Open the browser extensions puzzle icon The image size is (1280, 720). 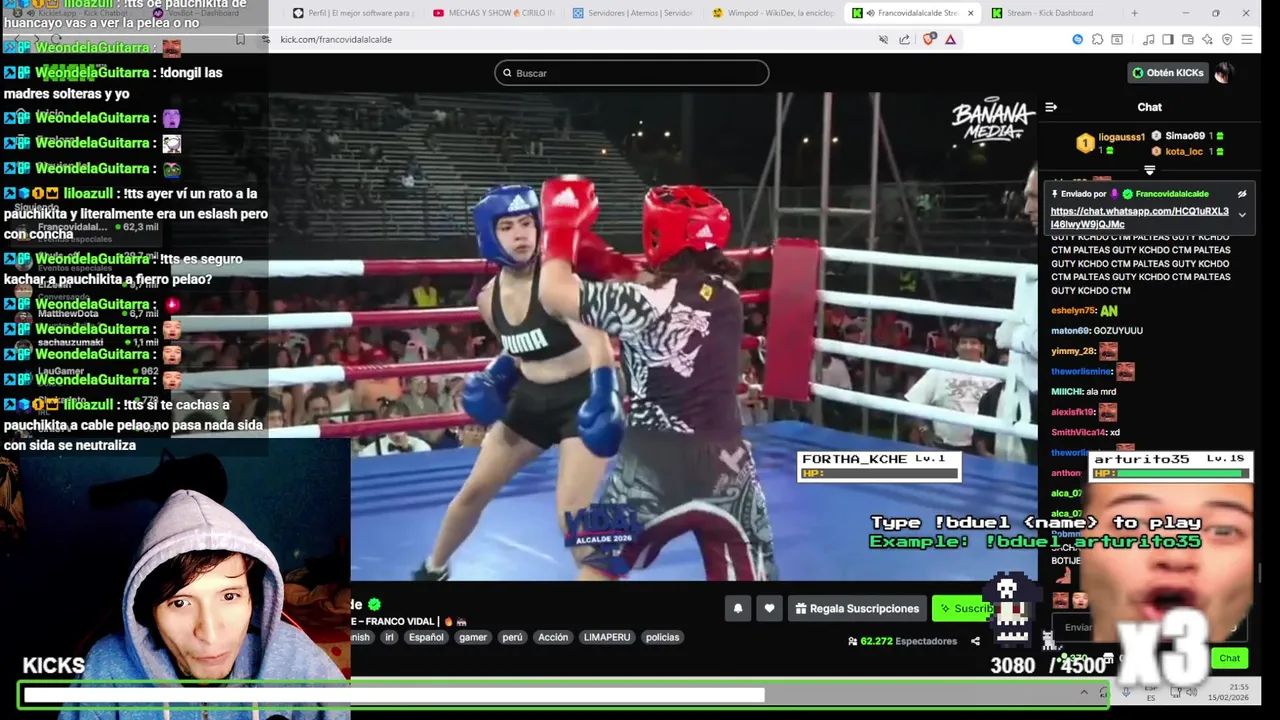(x=1097, y=39)
